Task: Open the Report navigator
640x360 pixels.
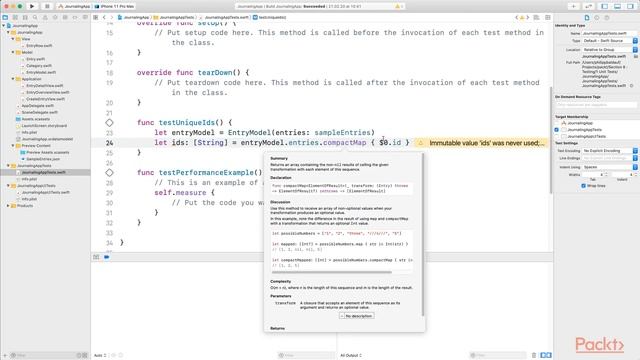Action: [x=85, y=18]
